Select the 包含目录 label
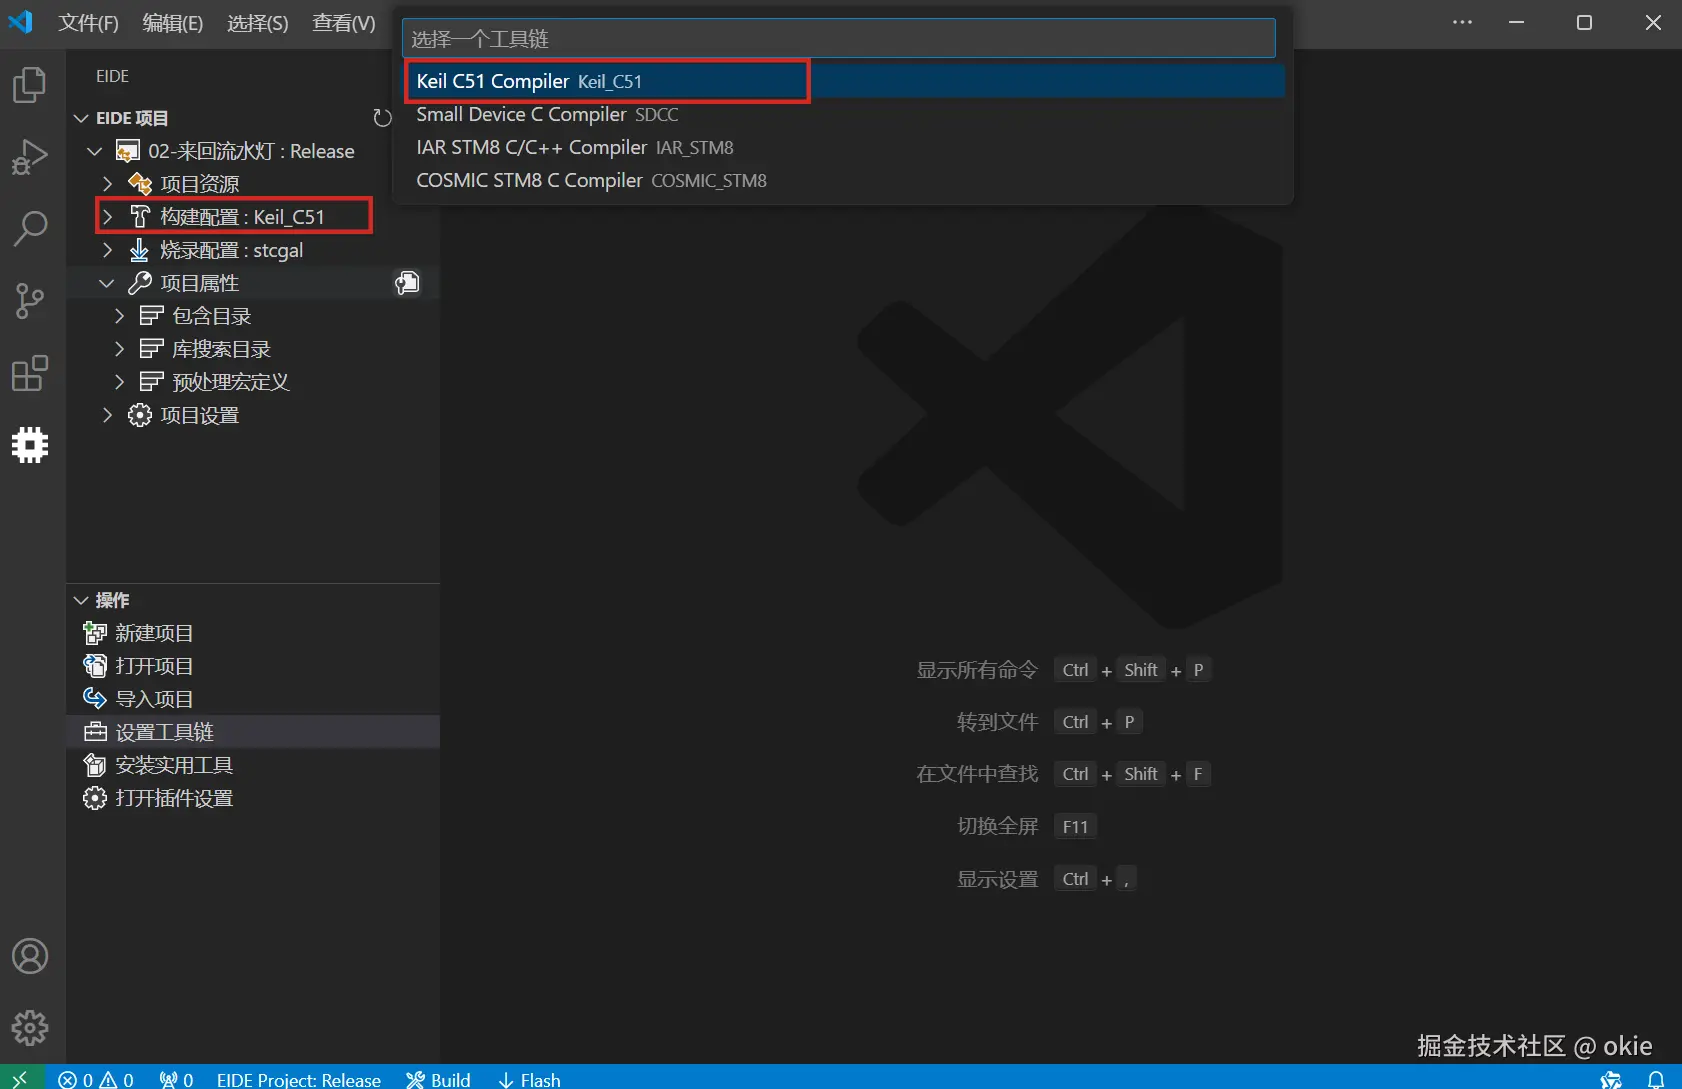The height and width of the screenshot is (1089, 1682). point(212,316)
